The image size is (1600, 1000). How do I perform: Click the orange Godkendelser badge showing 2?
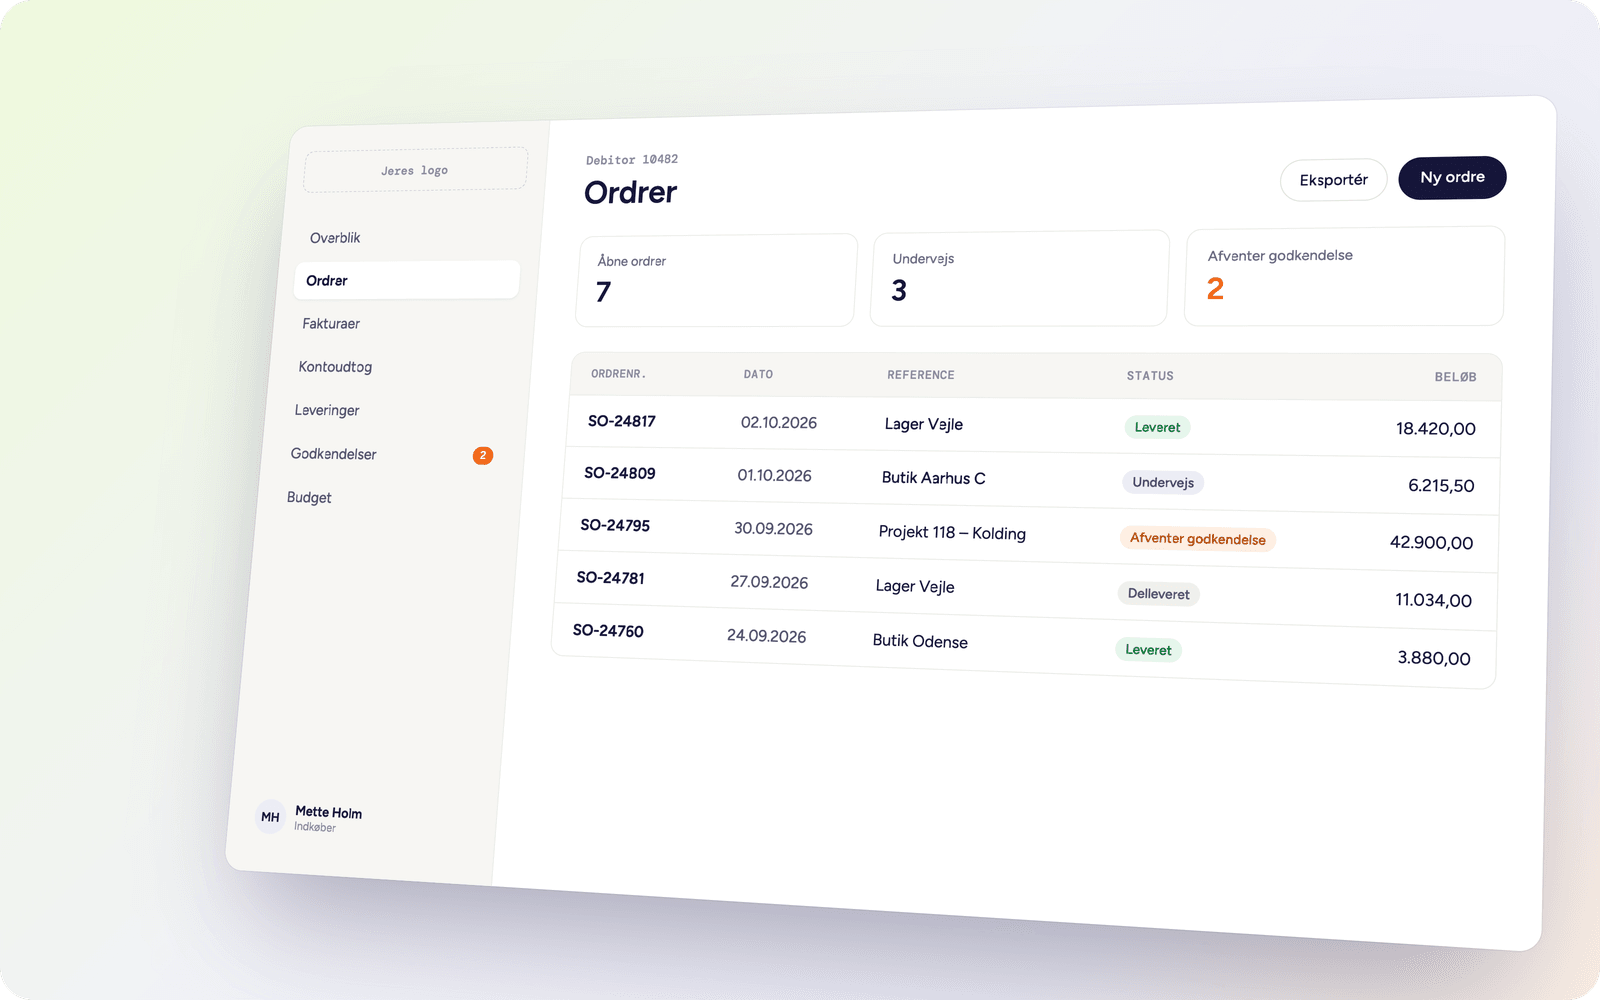coord(483,455)
